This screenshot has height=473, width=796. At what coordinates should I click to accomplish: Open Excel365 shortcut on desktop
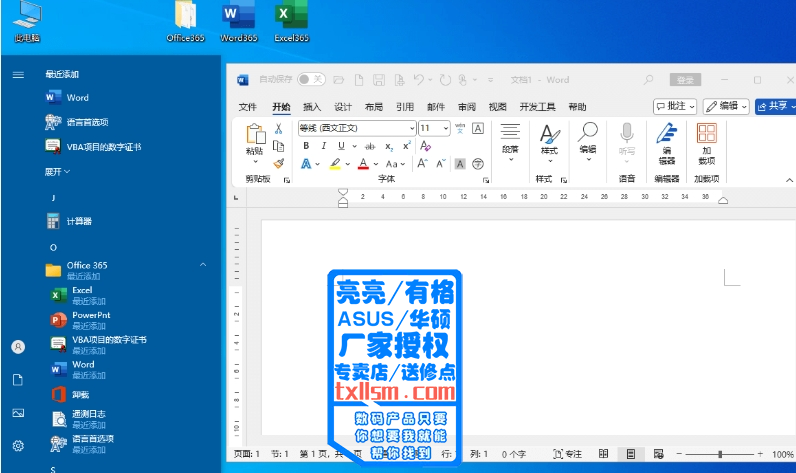(x=291, y=21)
